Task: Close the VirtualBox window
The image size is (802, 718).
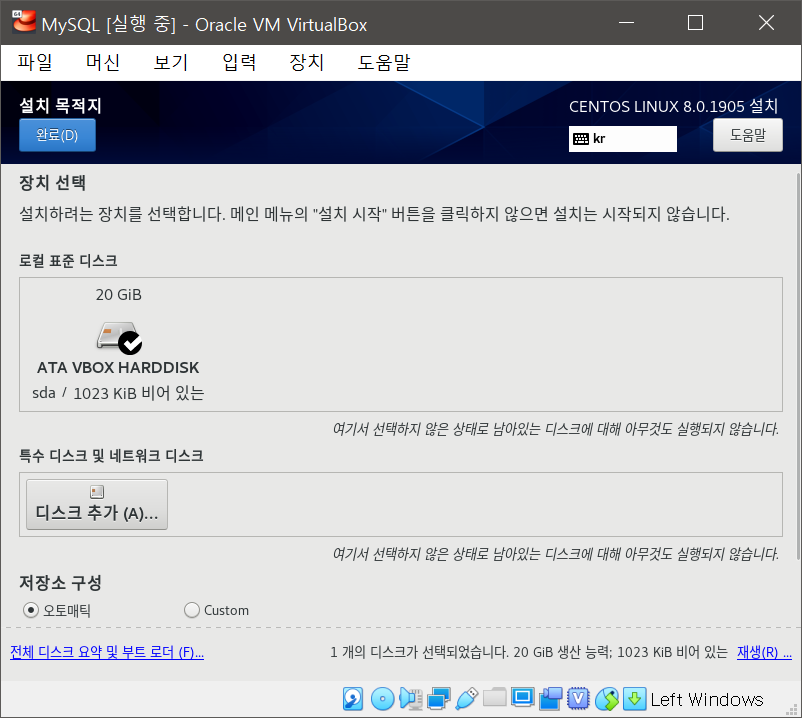Action: click(766, 23)
